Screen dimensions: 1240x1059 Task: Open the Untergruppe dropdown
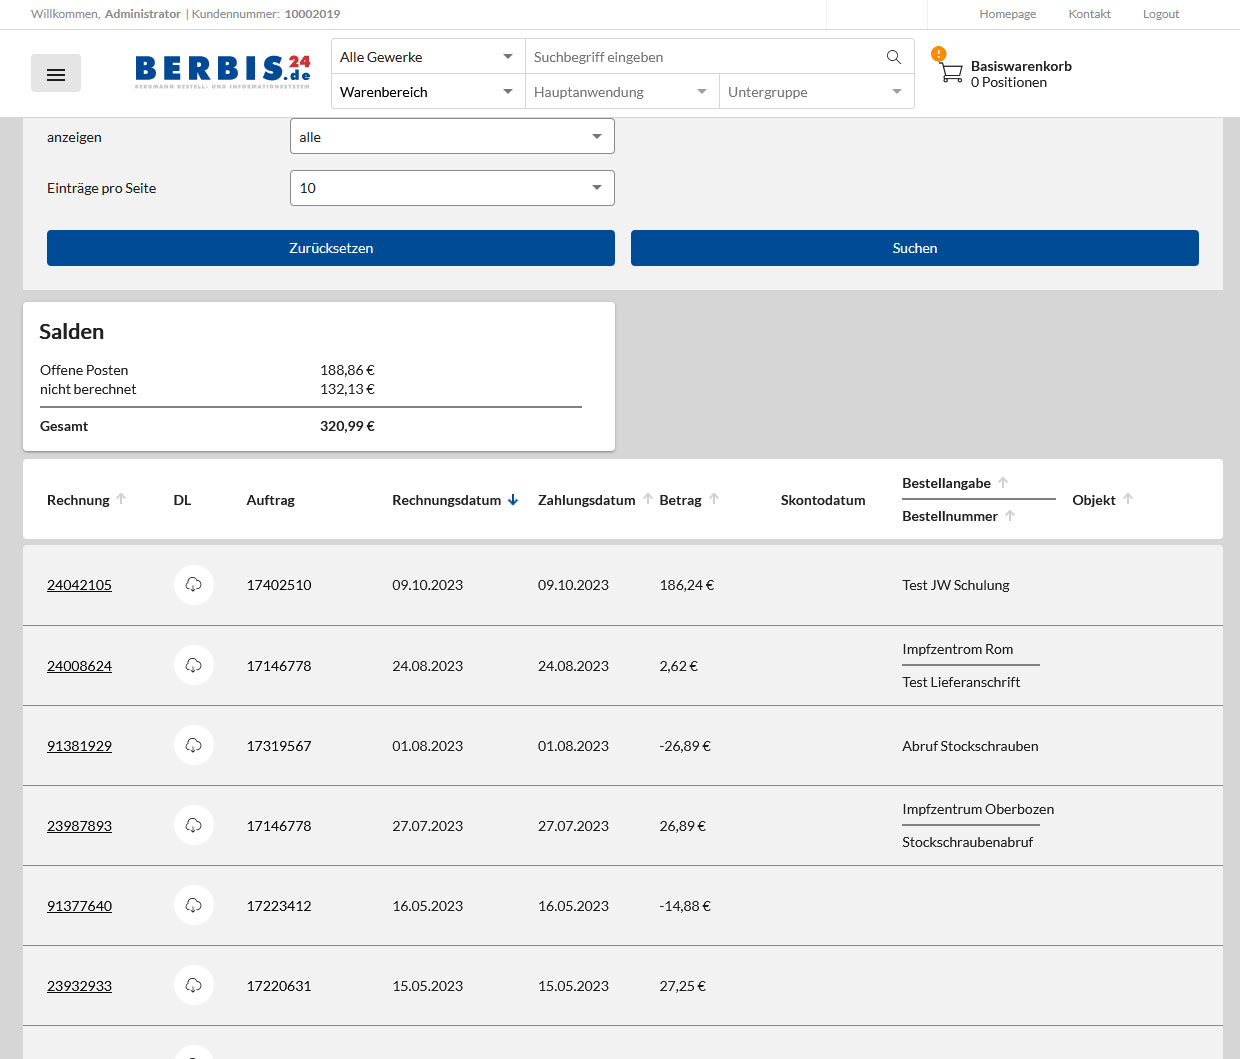pos(816,92)
